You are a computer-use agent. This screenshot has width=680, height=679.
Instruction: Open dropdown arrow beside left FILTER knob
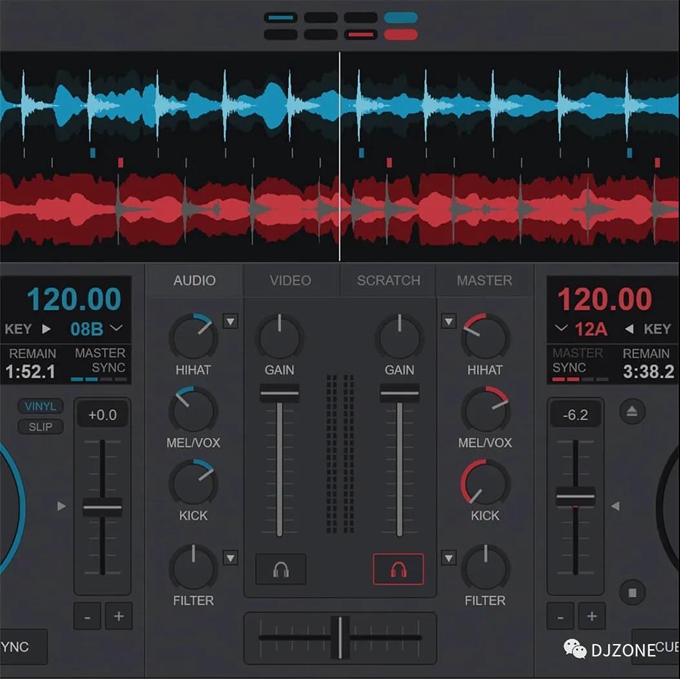click(x=230, y=558)
